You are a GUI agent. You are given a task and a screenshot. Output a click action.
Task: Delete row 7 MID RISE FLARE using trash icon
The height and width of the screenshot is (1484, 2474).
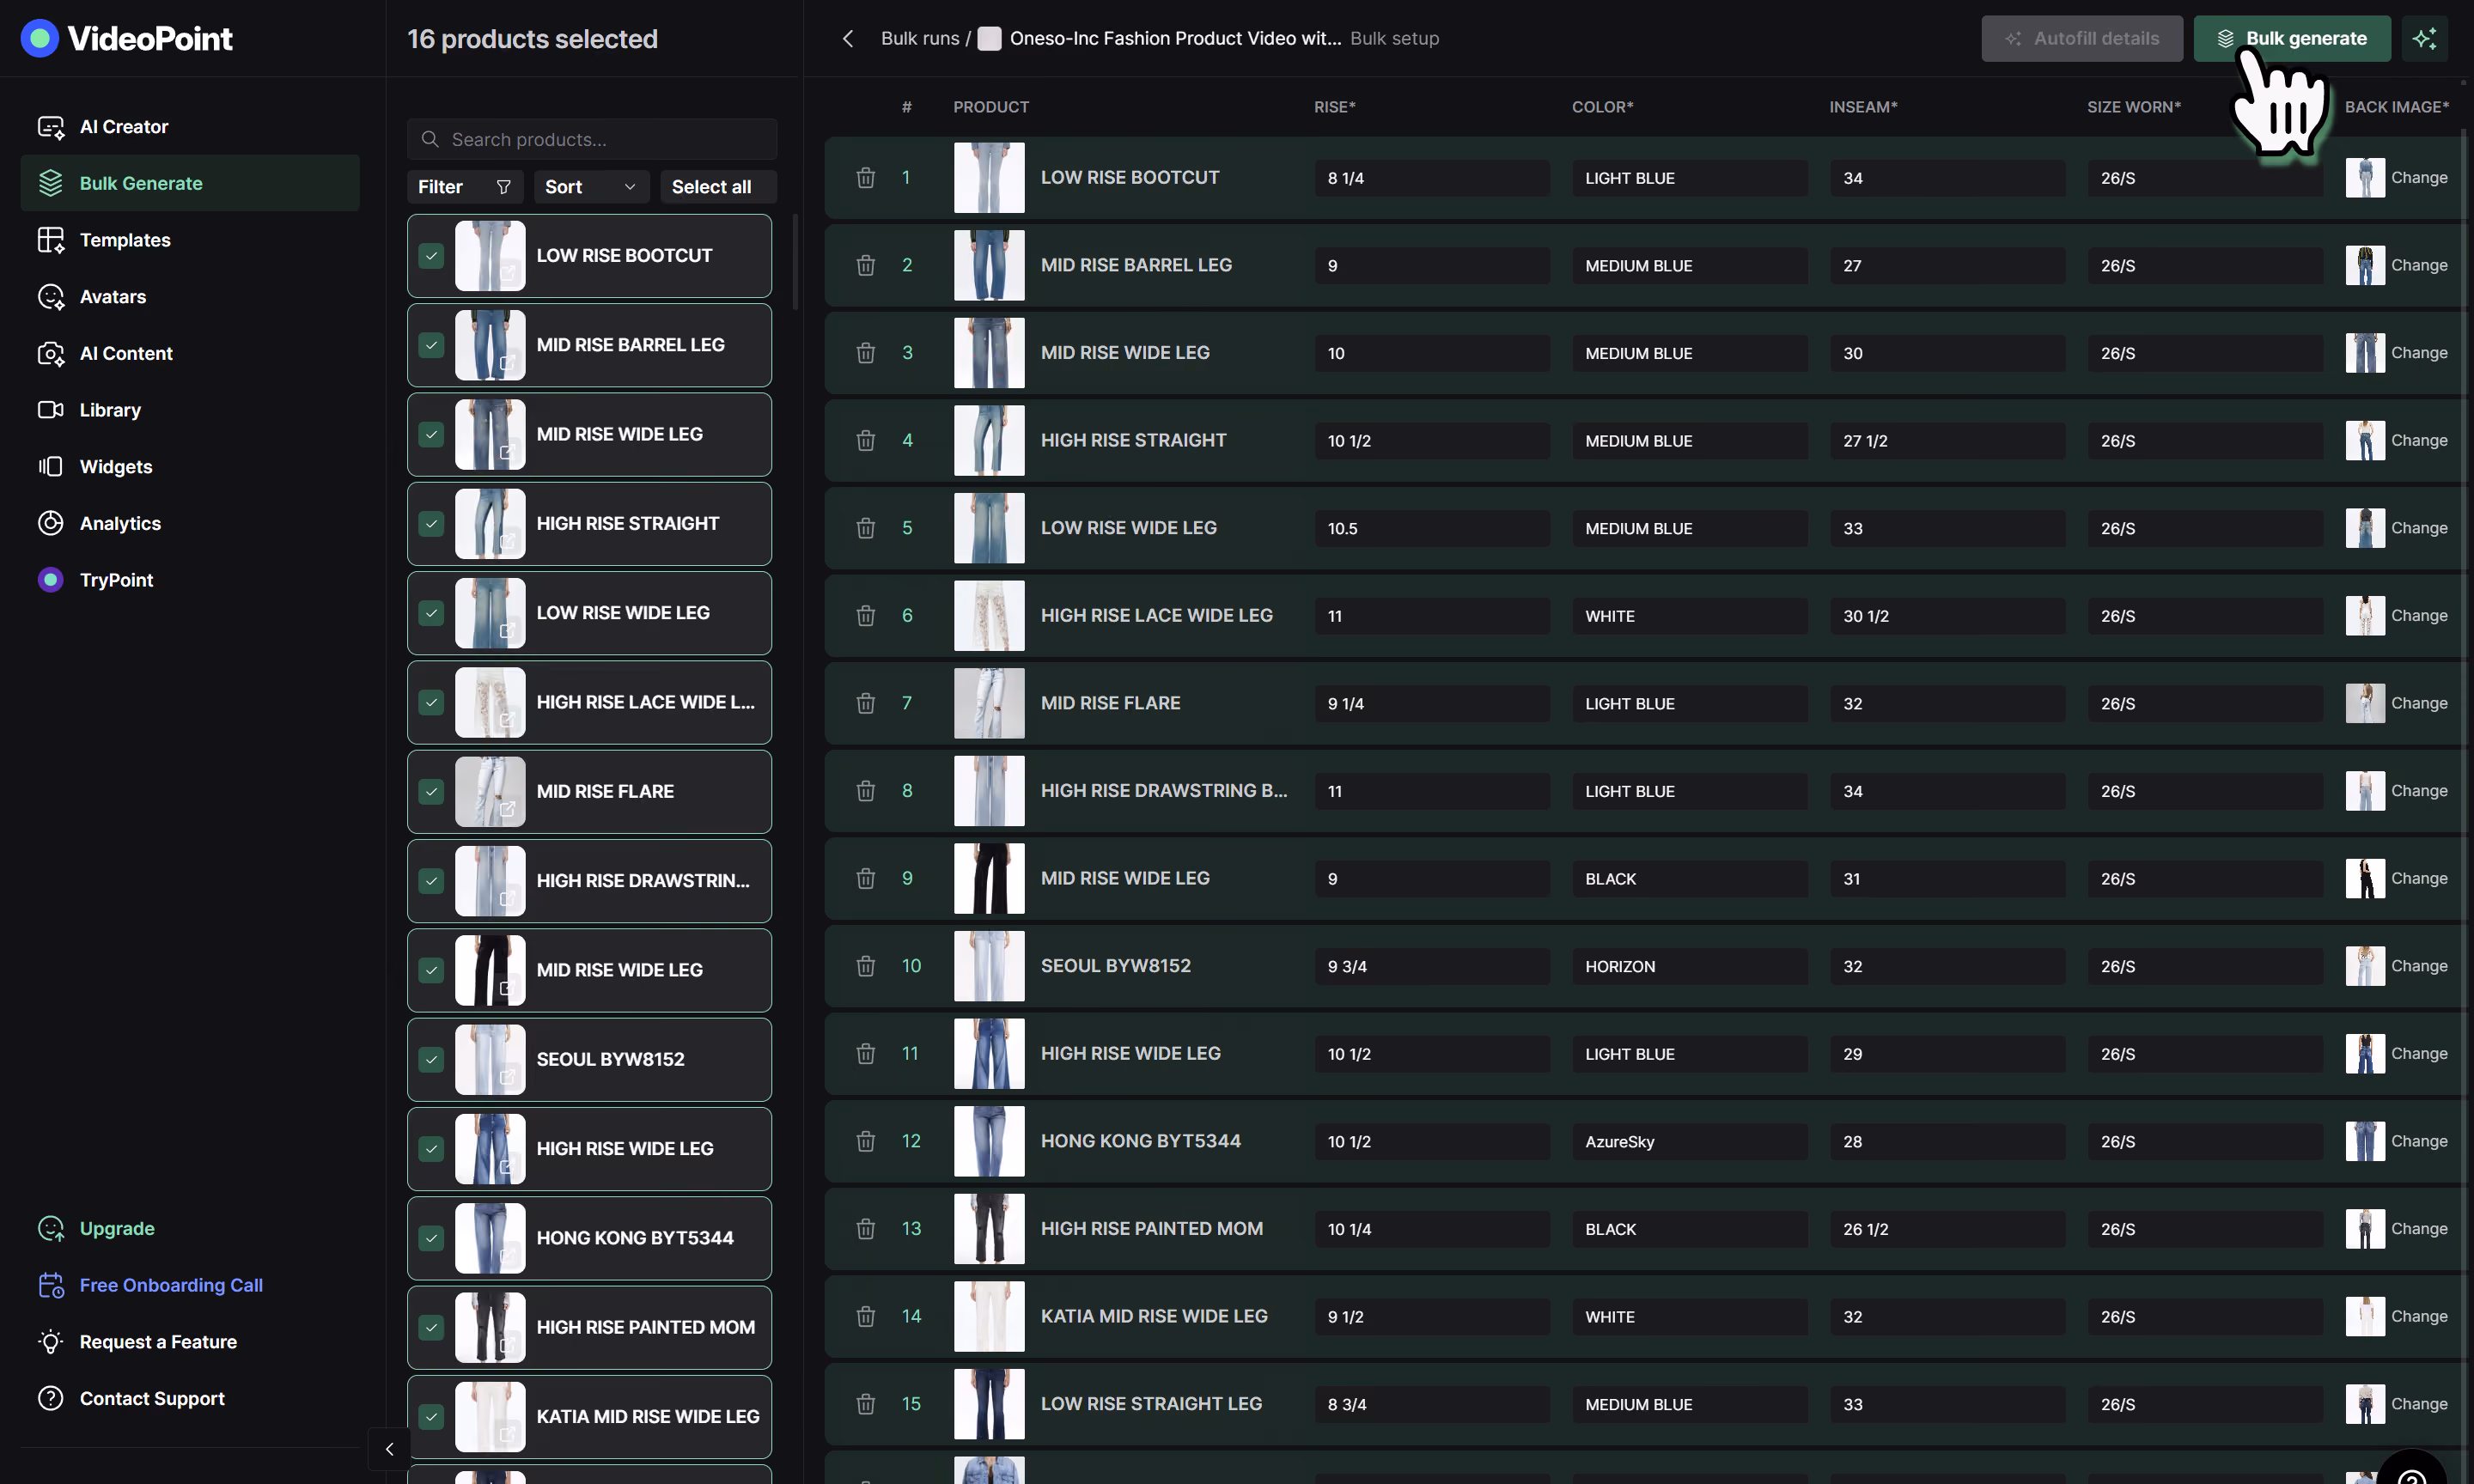[866, 703]
